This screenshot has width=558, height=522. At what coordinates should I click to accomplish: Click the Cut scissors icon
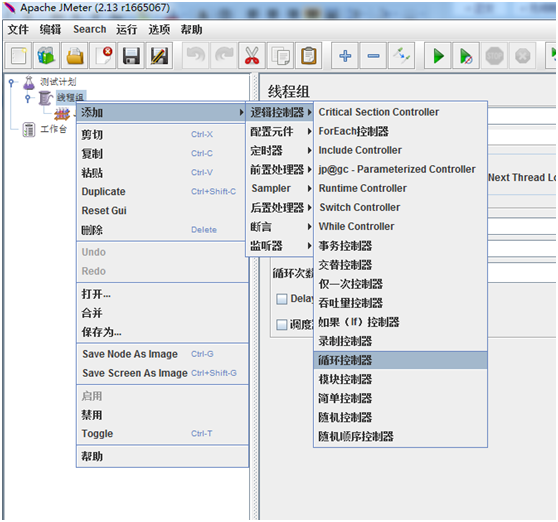252,56
